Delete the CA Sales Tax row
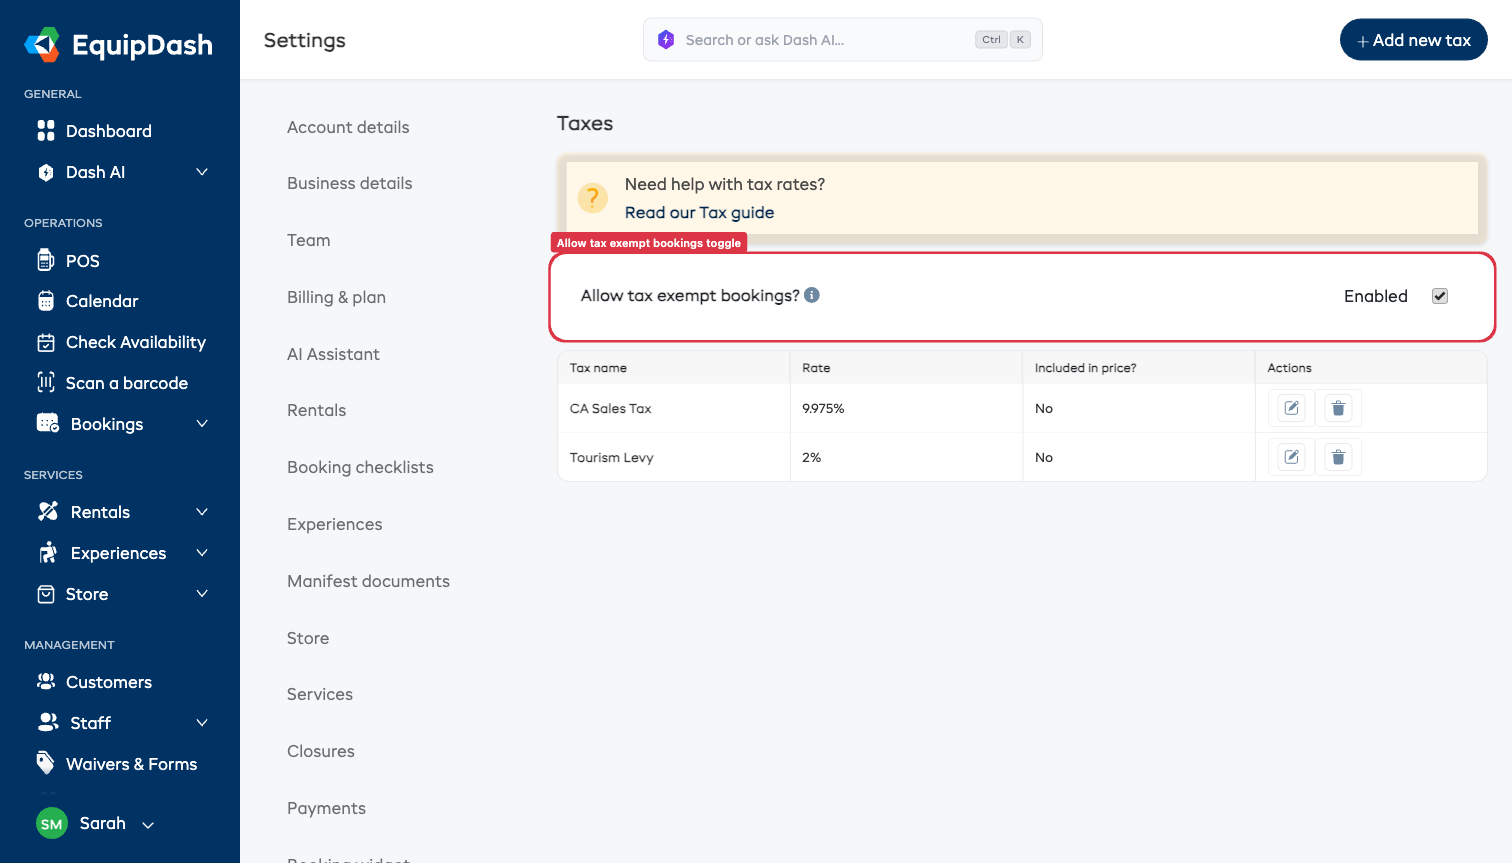This screenshot has height=863, width=1512. click(x=1338, y=408)
